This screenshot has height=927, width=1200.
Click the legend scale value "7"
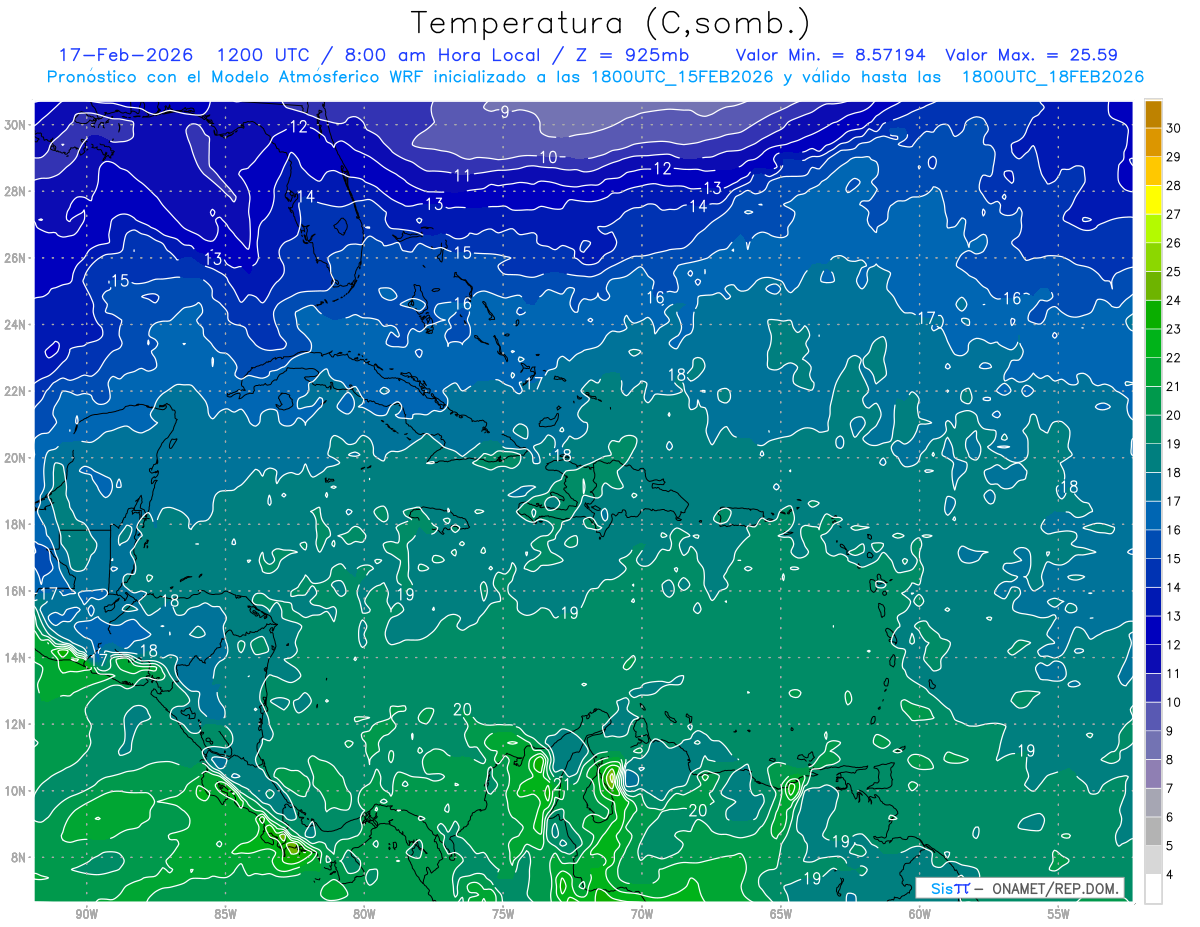[x=1171, y=788]
